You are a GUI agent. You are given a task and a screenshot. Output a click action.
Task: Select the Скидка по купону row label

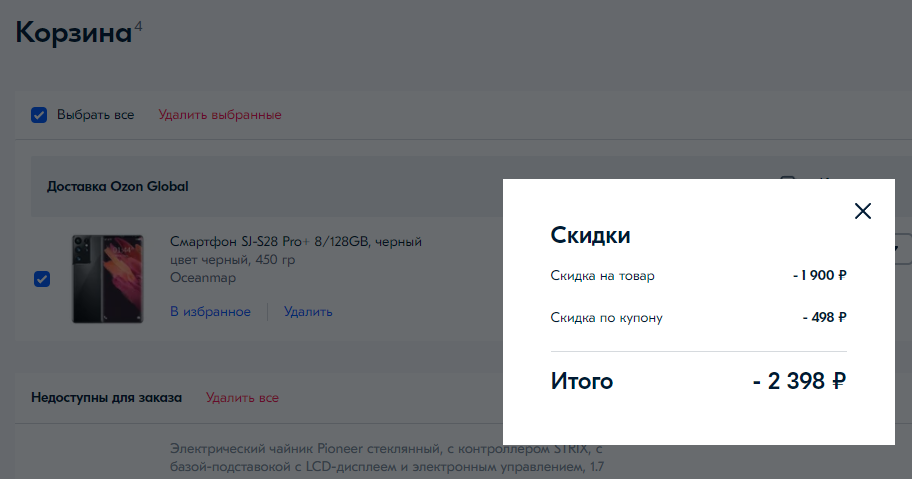606,318
